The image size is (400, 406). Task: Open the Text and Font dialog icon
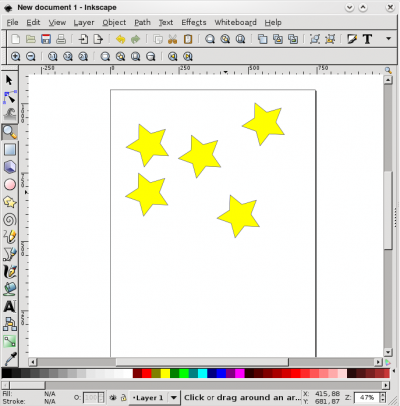(x=367, y=39)
